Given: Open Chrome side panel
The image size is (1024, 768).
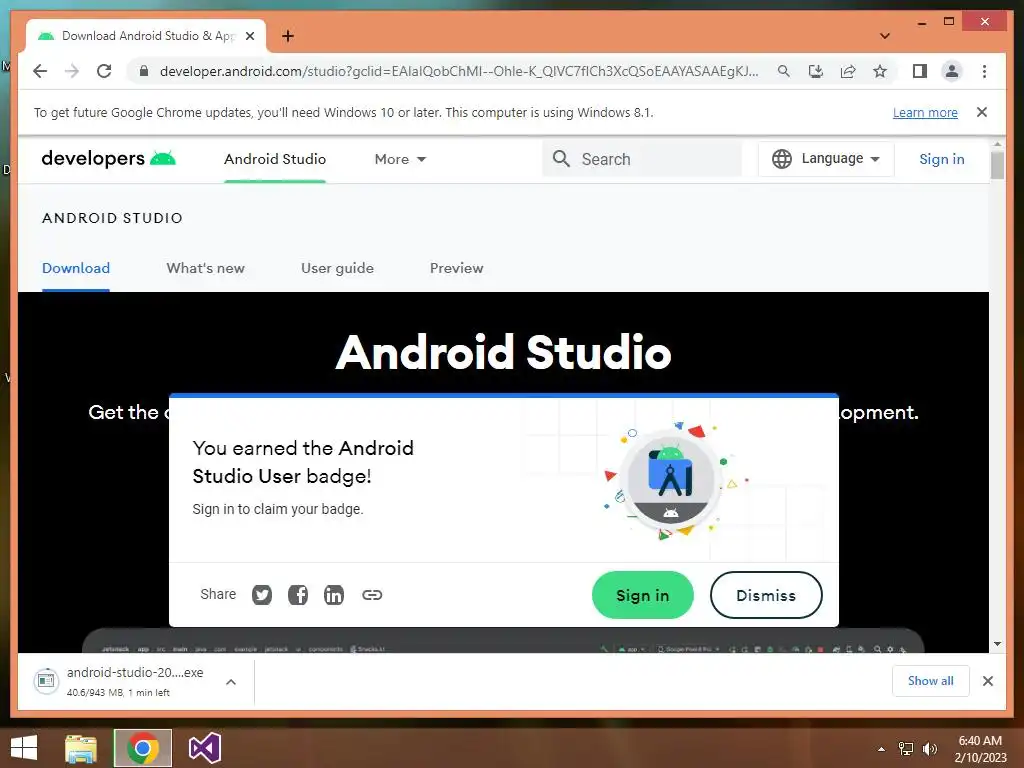Looking at the screenshot, I should coord(920,71).
